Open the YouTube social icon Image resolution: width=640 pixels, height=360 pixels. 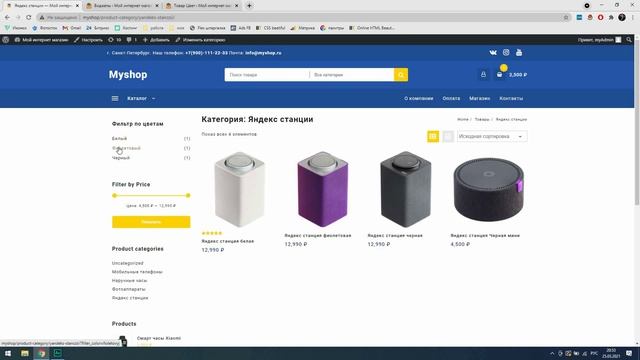coord(519,52)
